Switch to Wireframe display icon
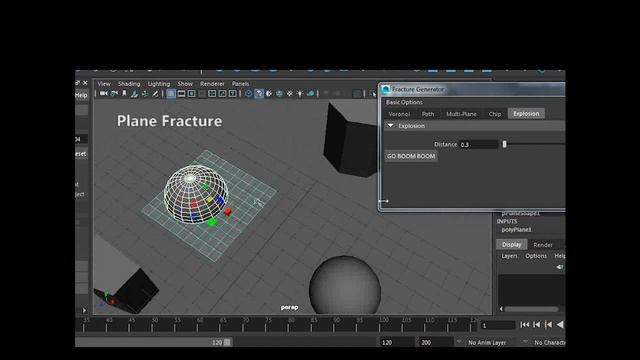Image resolution: width=640 pixels, height=360 pixels. coord(249,94)
